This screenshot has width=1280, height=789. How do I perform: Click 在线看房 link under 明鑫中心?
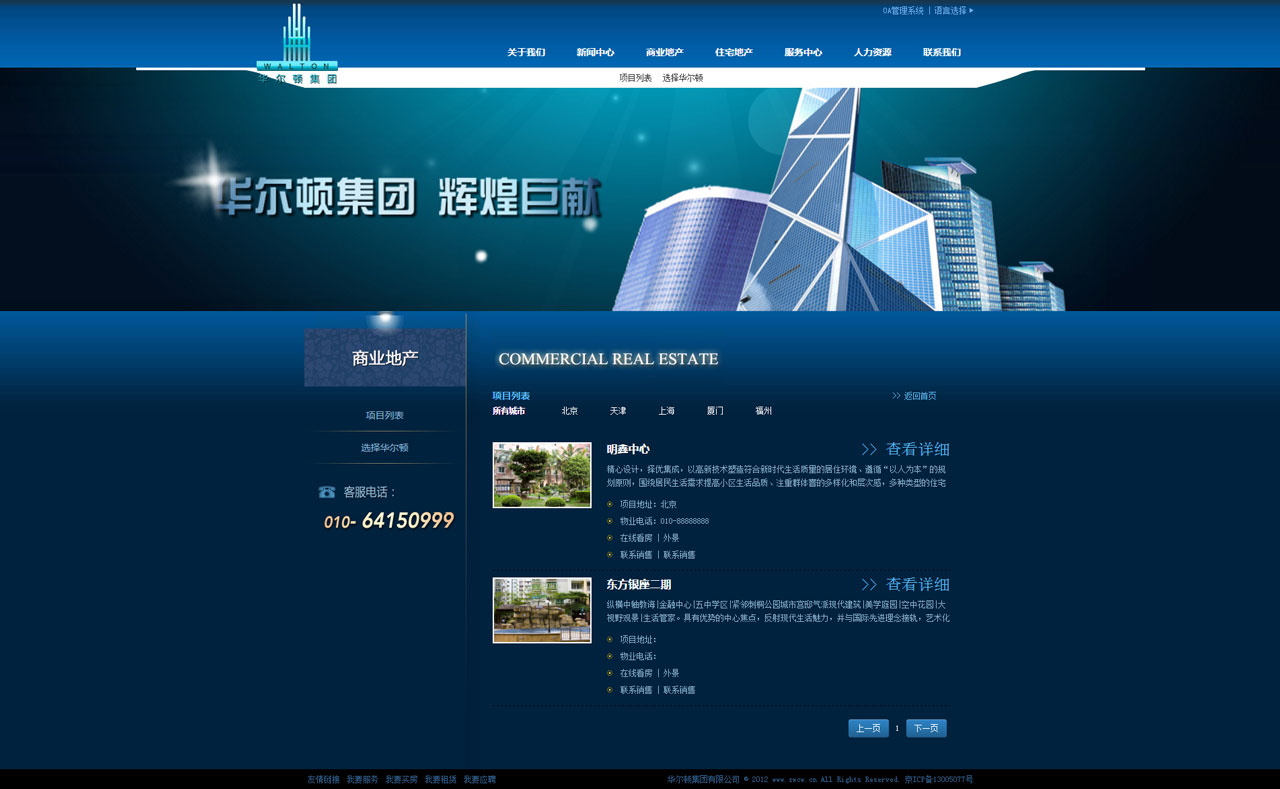point(635,538)
